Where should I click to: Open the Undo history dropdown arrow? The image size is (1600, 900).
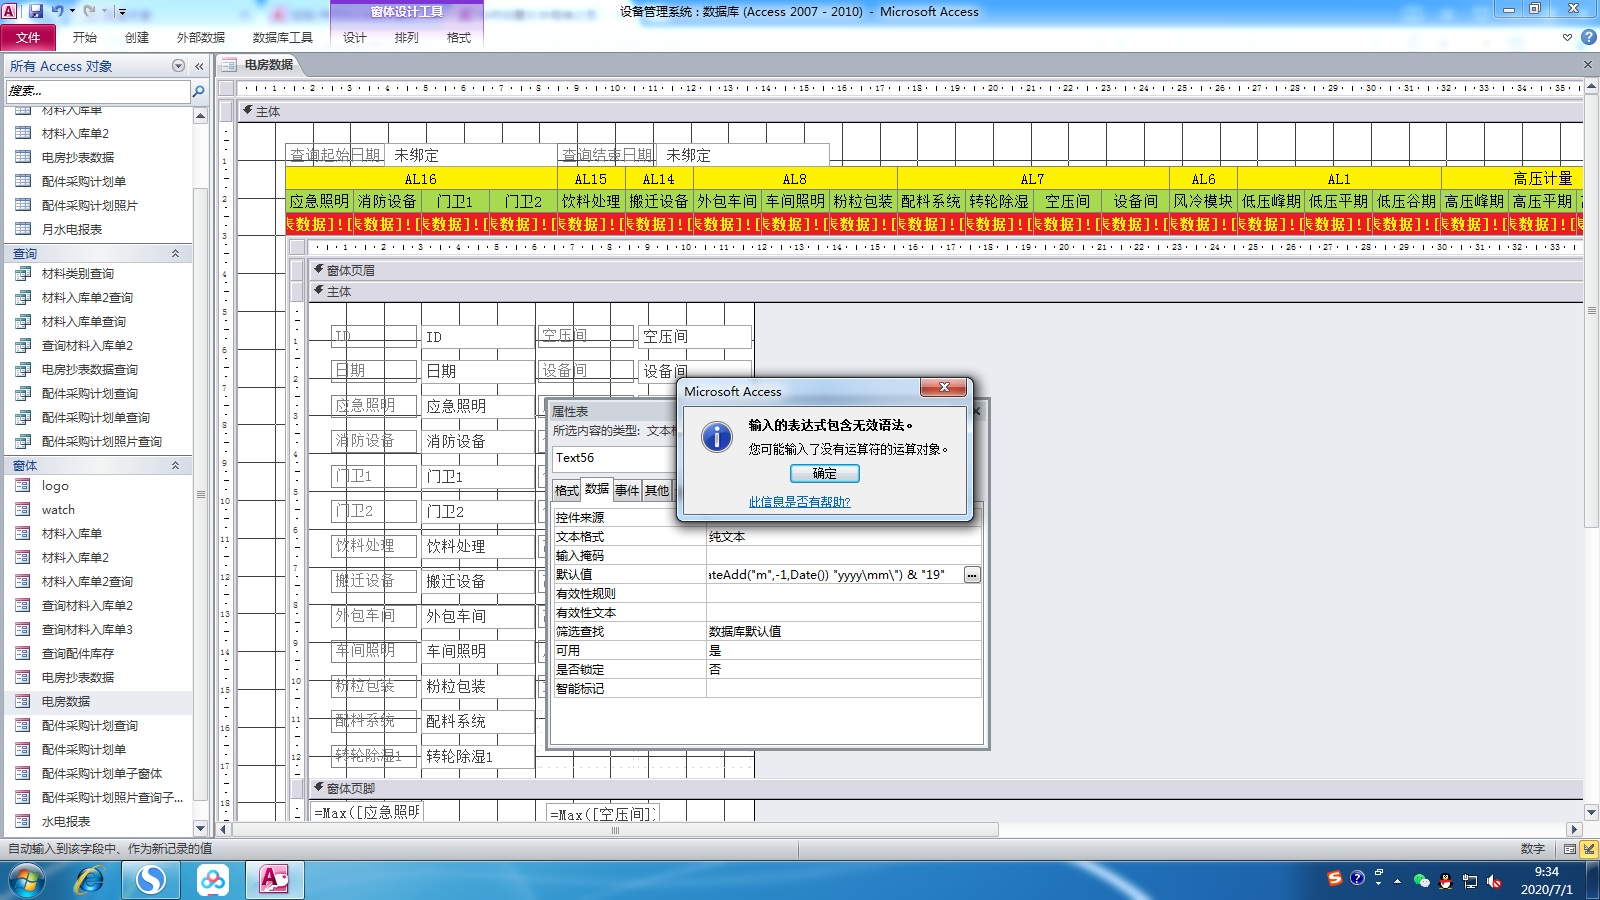[x=72, y=11]
